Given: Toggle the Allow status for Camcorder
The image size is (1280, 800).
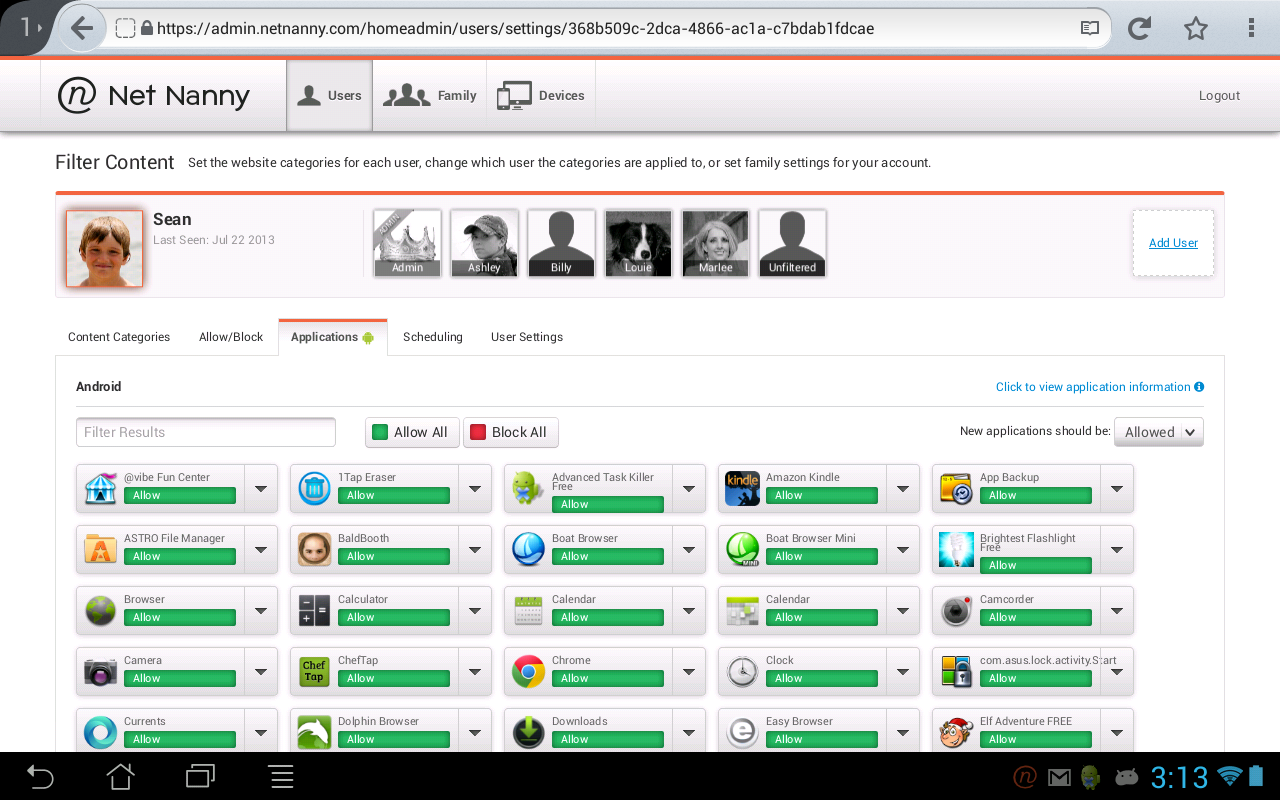Looking at the screenshot, I should click(x=1035, y=617).
